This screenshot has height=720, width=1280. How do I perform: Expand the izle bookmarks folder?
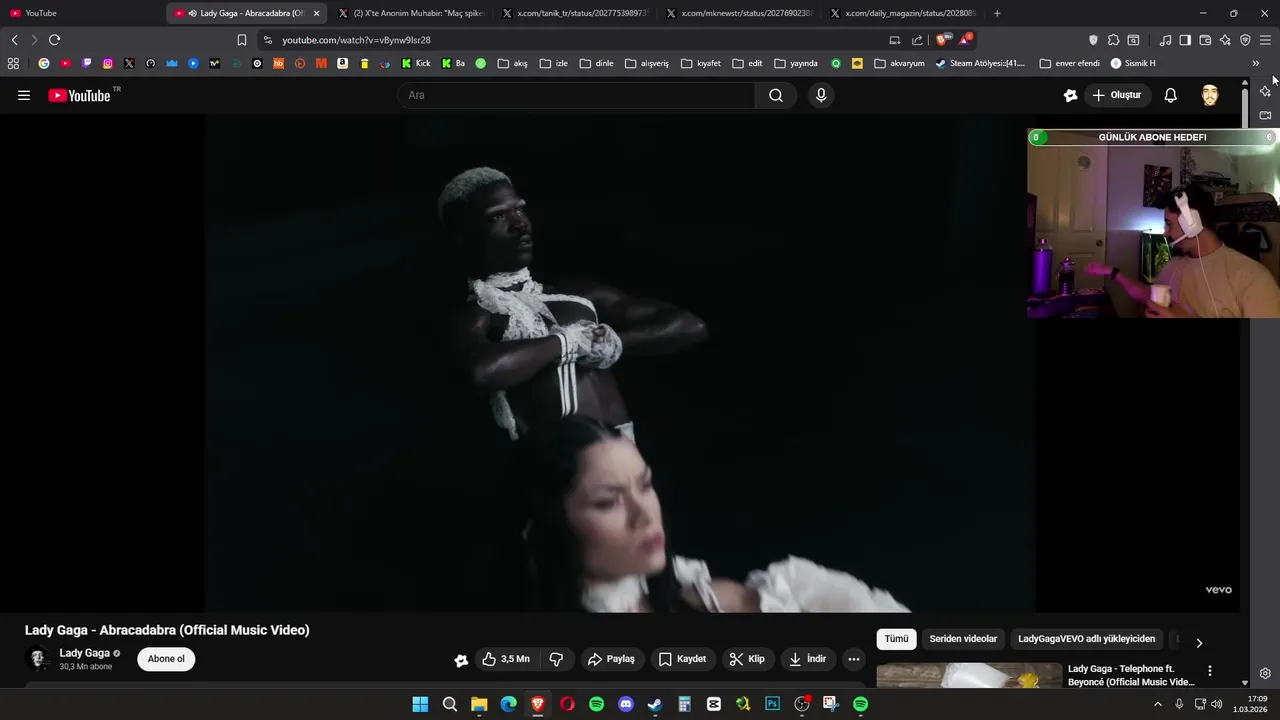[553, 63]
